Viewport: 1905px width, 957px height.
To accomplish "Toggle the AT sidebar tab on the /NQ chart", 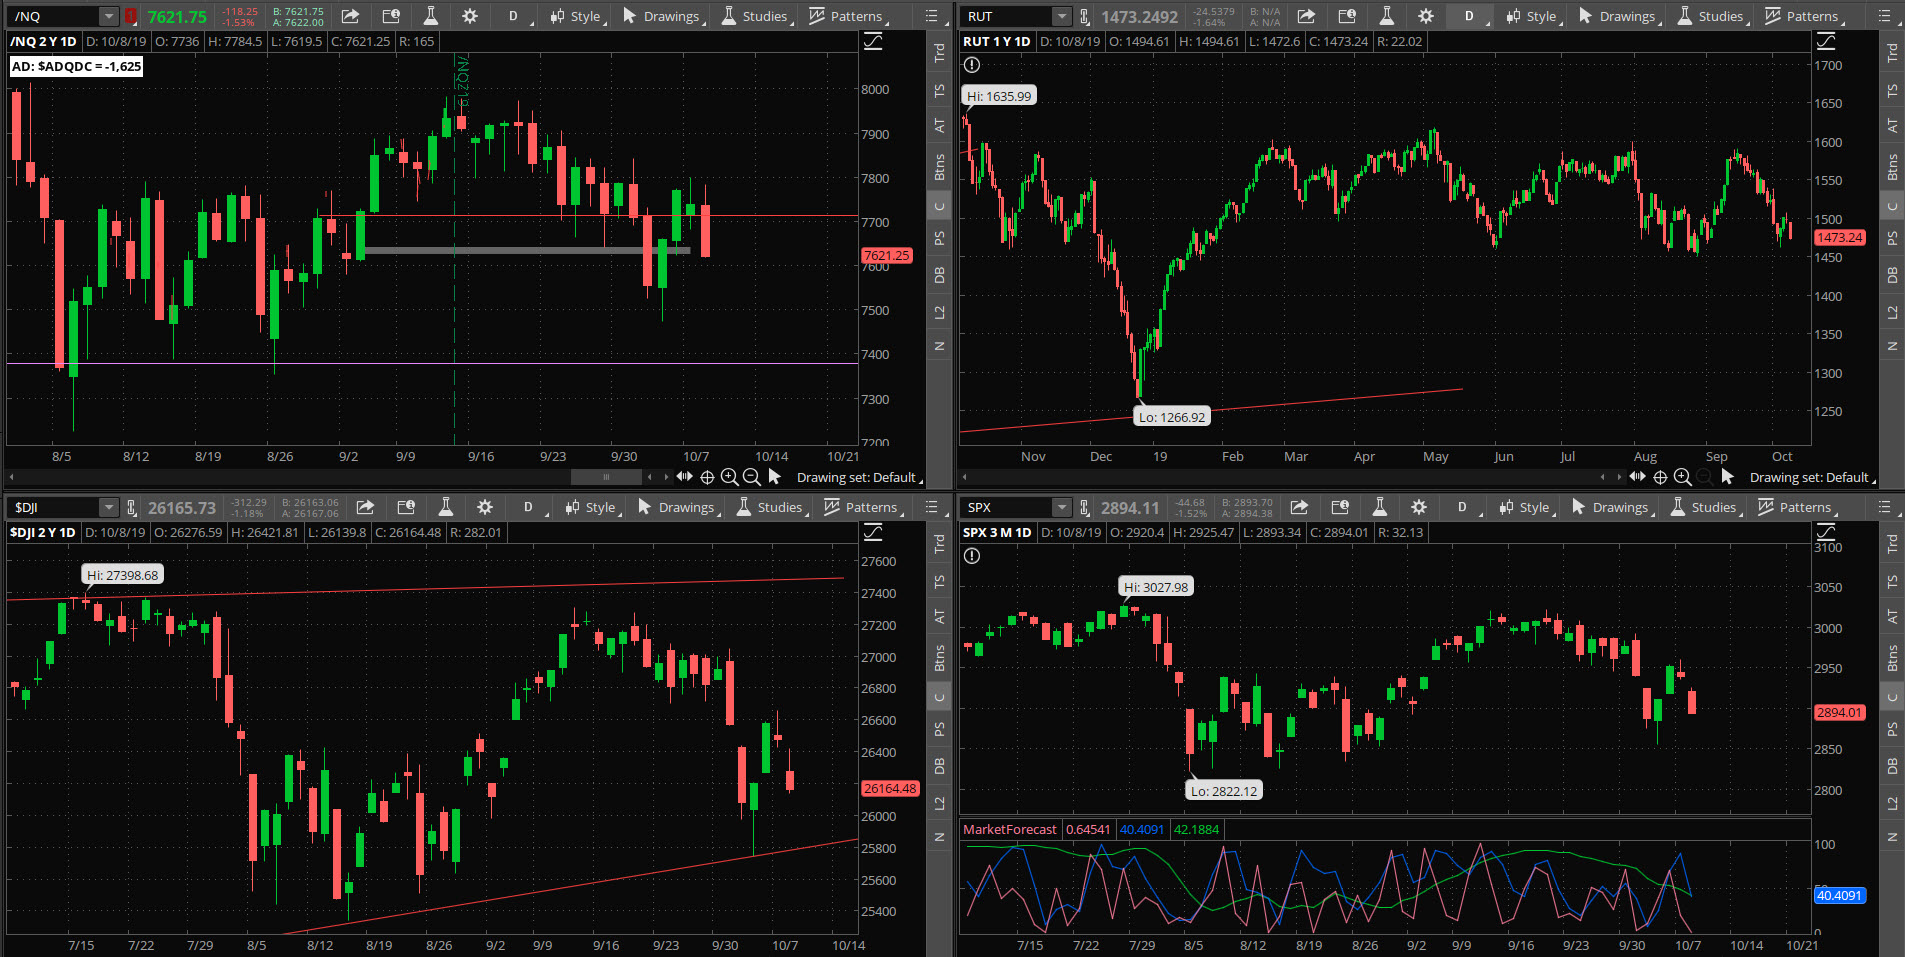I will tap(939, 126).
